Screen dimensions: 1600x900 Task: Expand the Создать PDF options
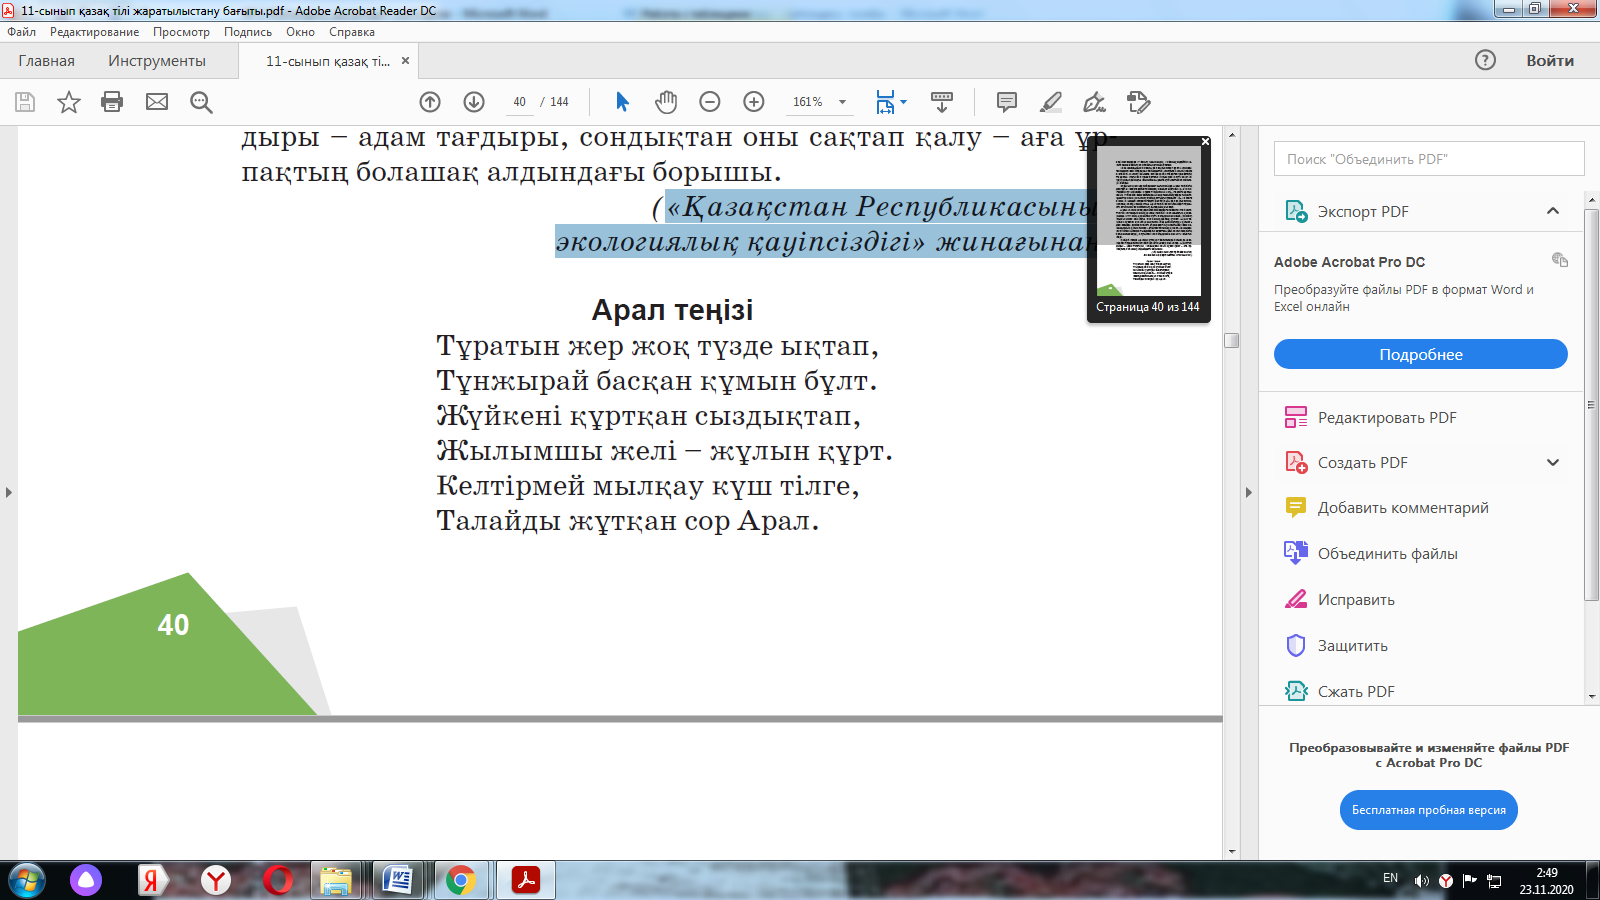(1552, 463)
